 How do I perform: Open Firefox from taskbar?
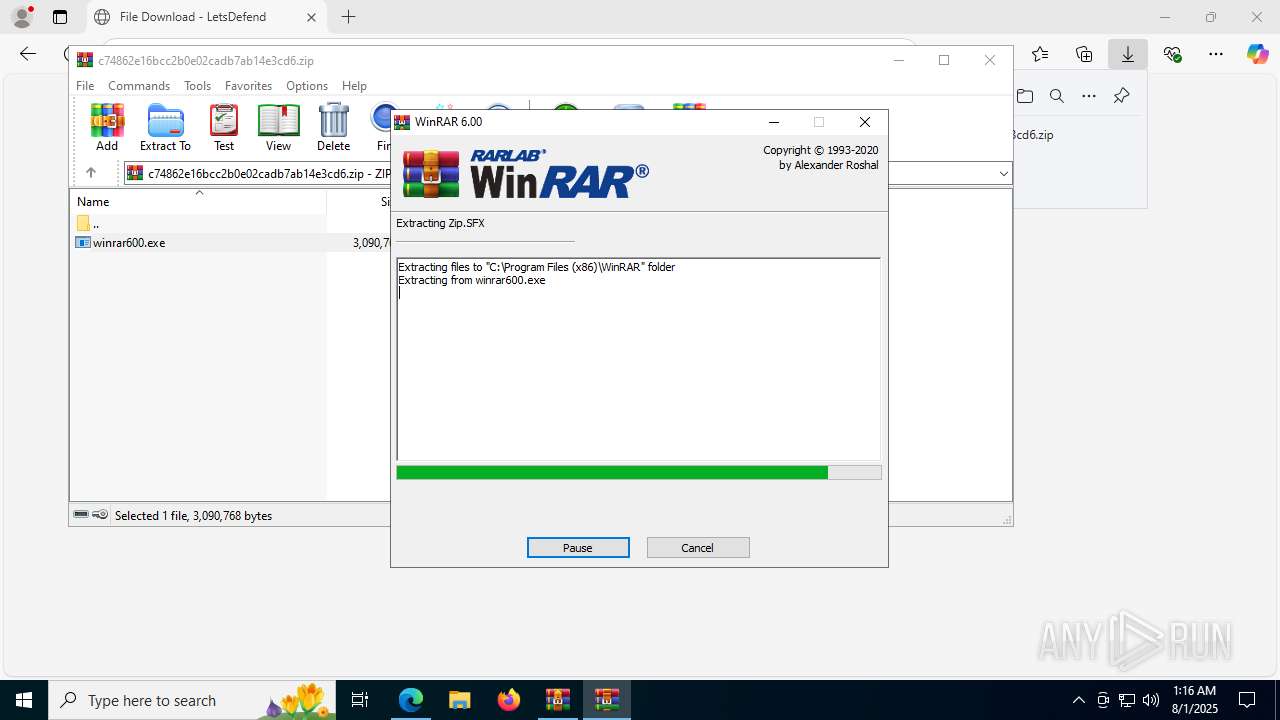(509, 700)
